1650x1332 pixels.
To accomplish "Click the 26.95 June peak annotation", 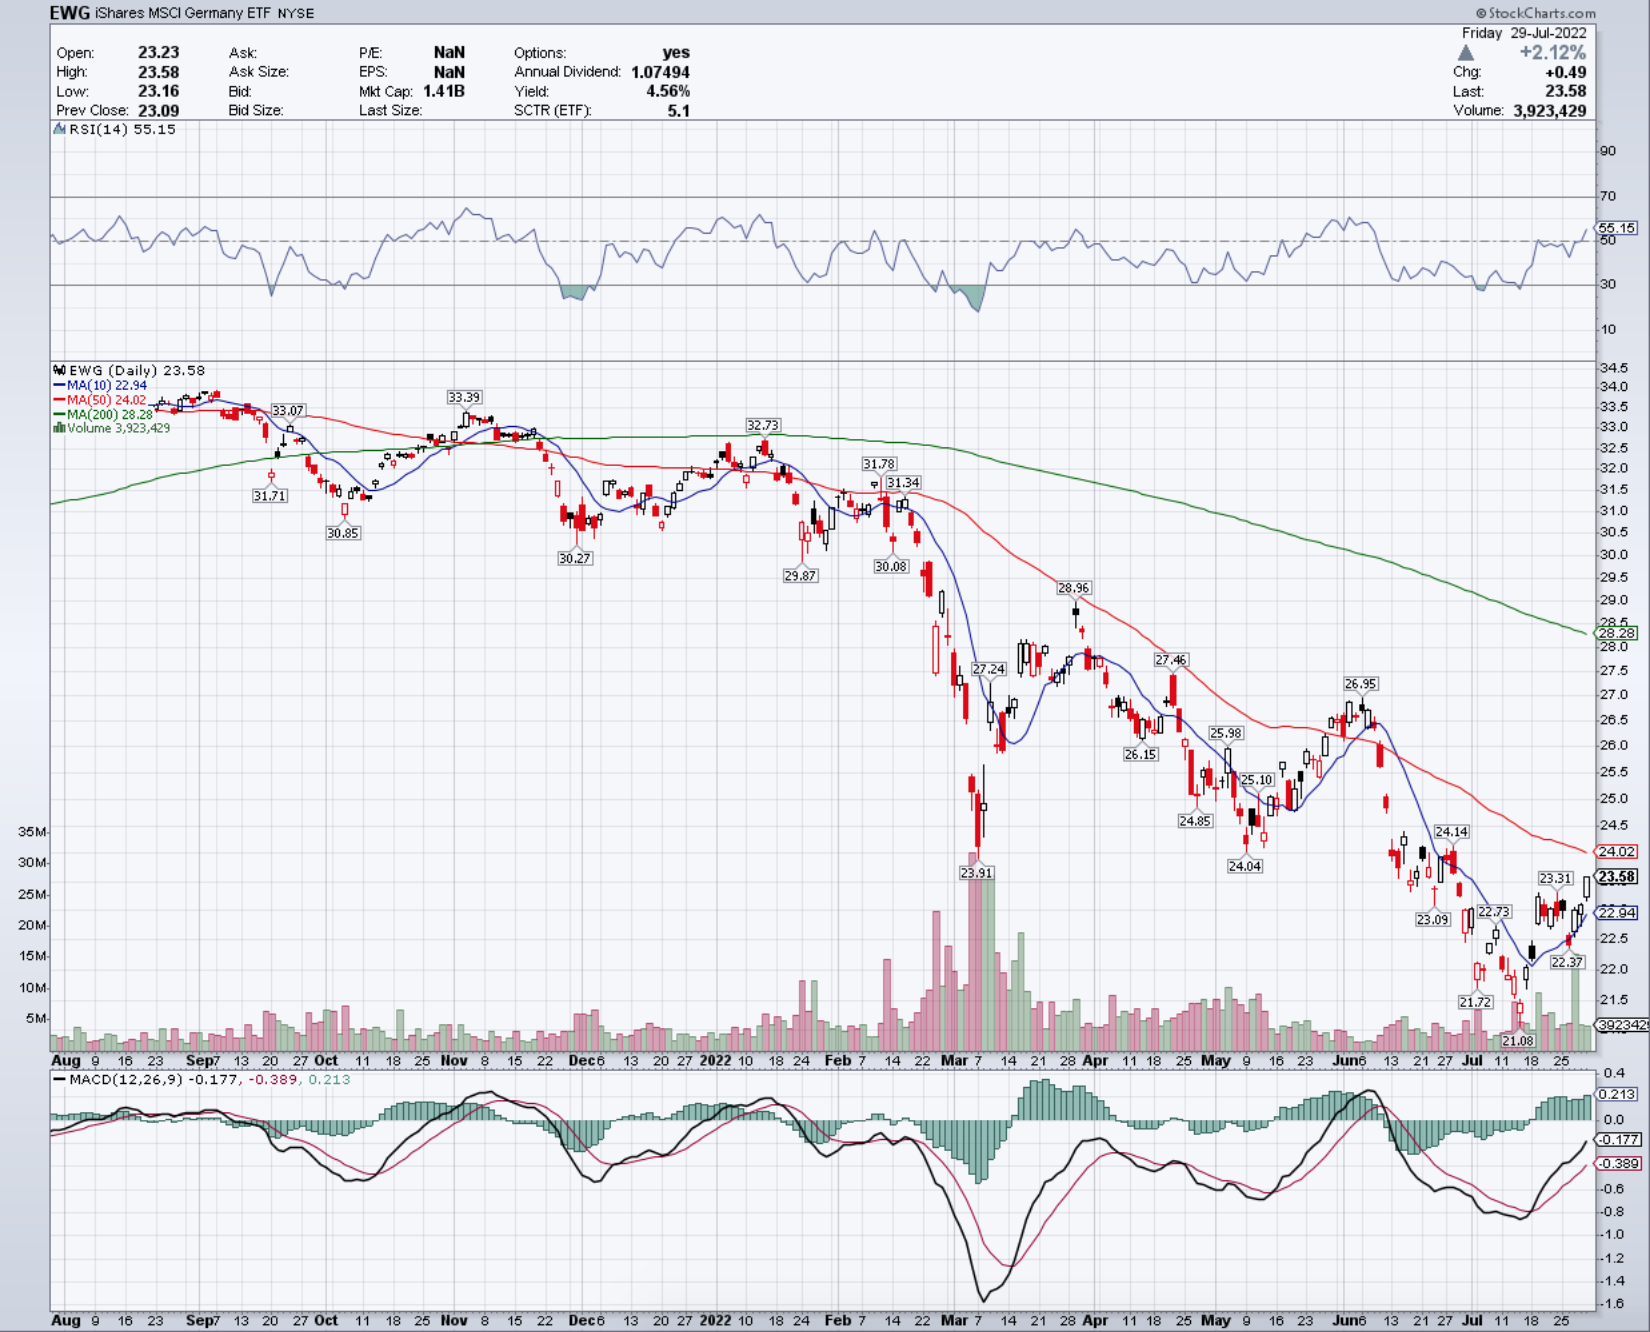I will (x=1360, y=684).
